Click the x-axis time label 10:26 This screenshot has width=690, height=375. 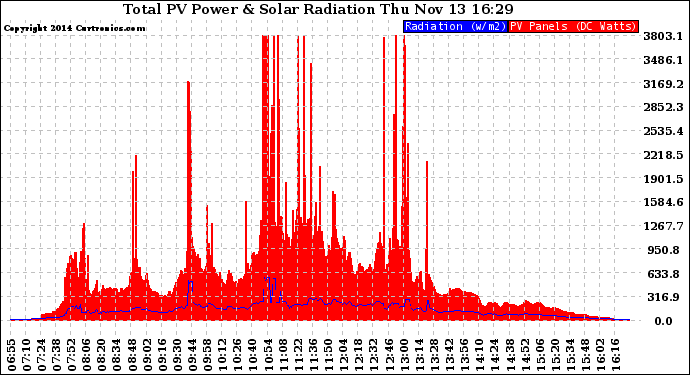[x=238, y=356]
